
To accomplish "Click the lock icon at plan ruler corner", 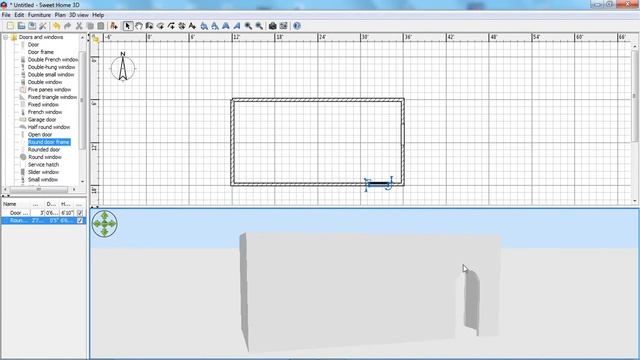I will (x=96, y=39).
